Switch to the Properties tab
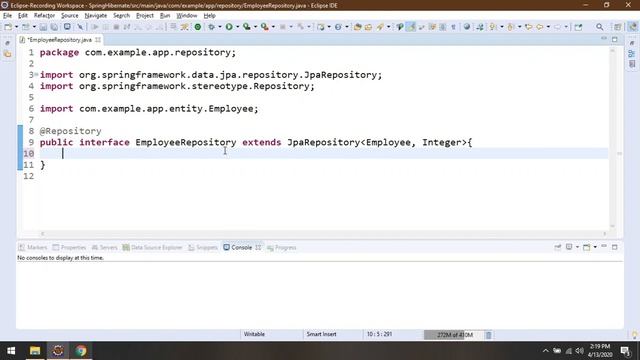The height and width of the screenshot is (360, 640). tap(69, 247)
